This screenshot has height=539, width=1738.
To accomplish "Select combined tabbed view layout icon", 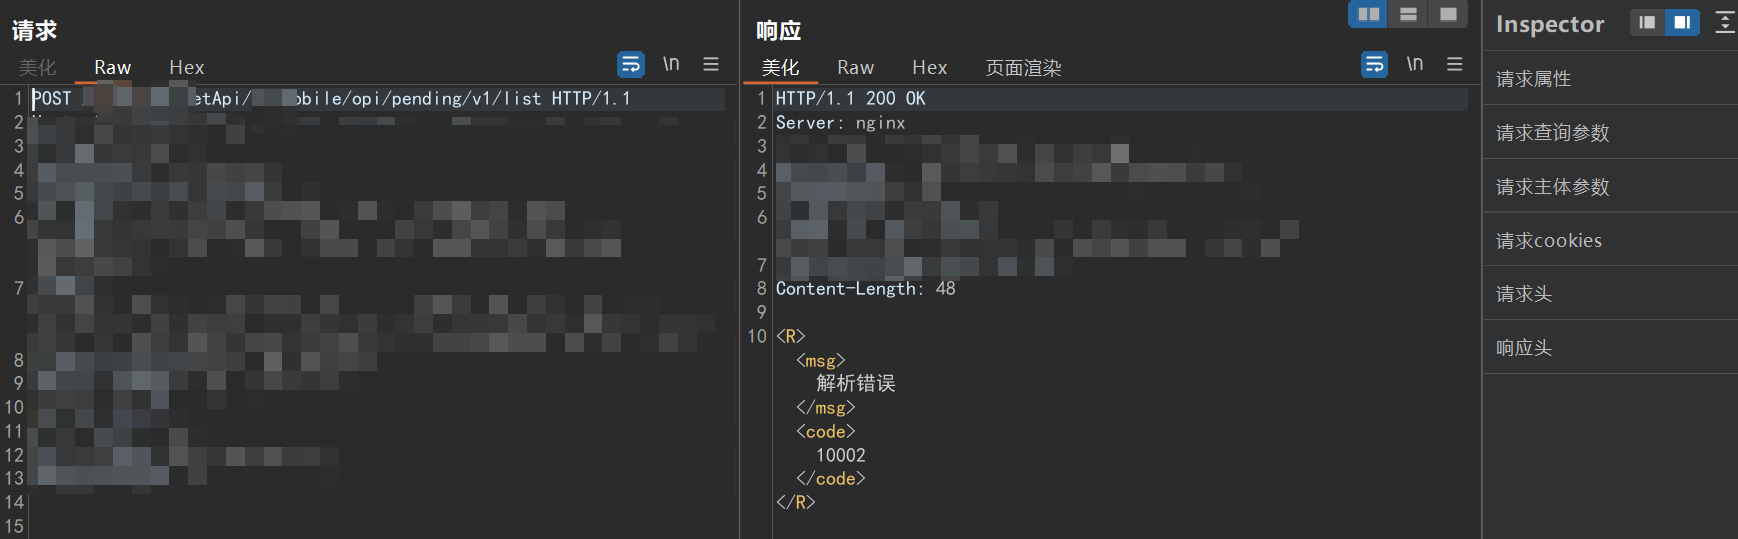I will point(1448,14).
